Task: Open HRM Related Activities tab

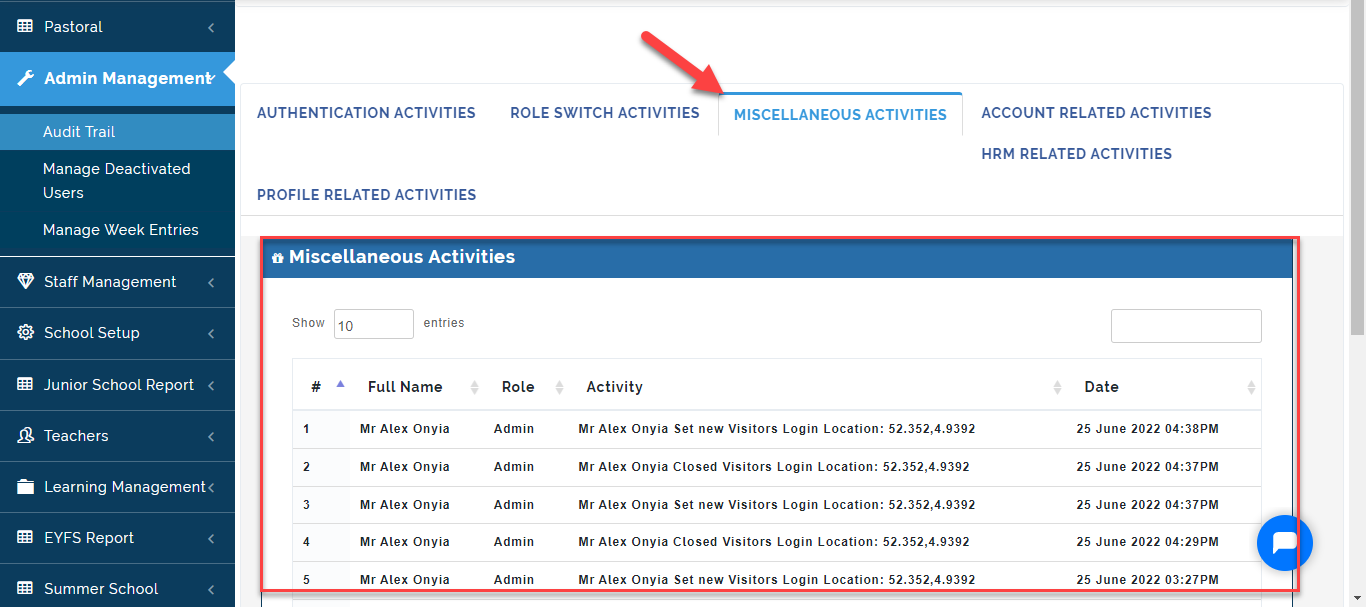Action: point(1077,154)
